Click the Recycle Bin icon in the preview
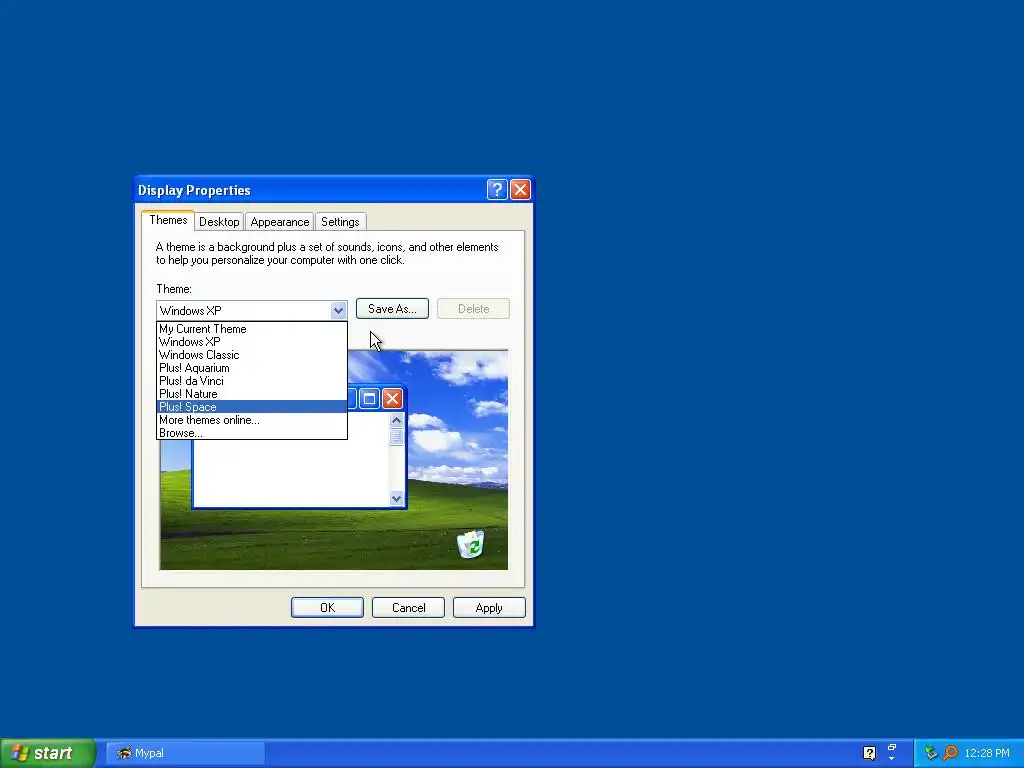 470,544
